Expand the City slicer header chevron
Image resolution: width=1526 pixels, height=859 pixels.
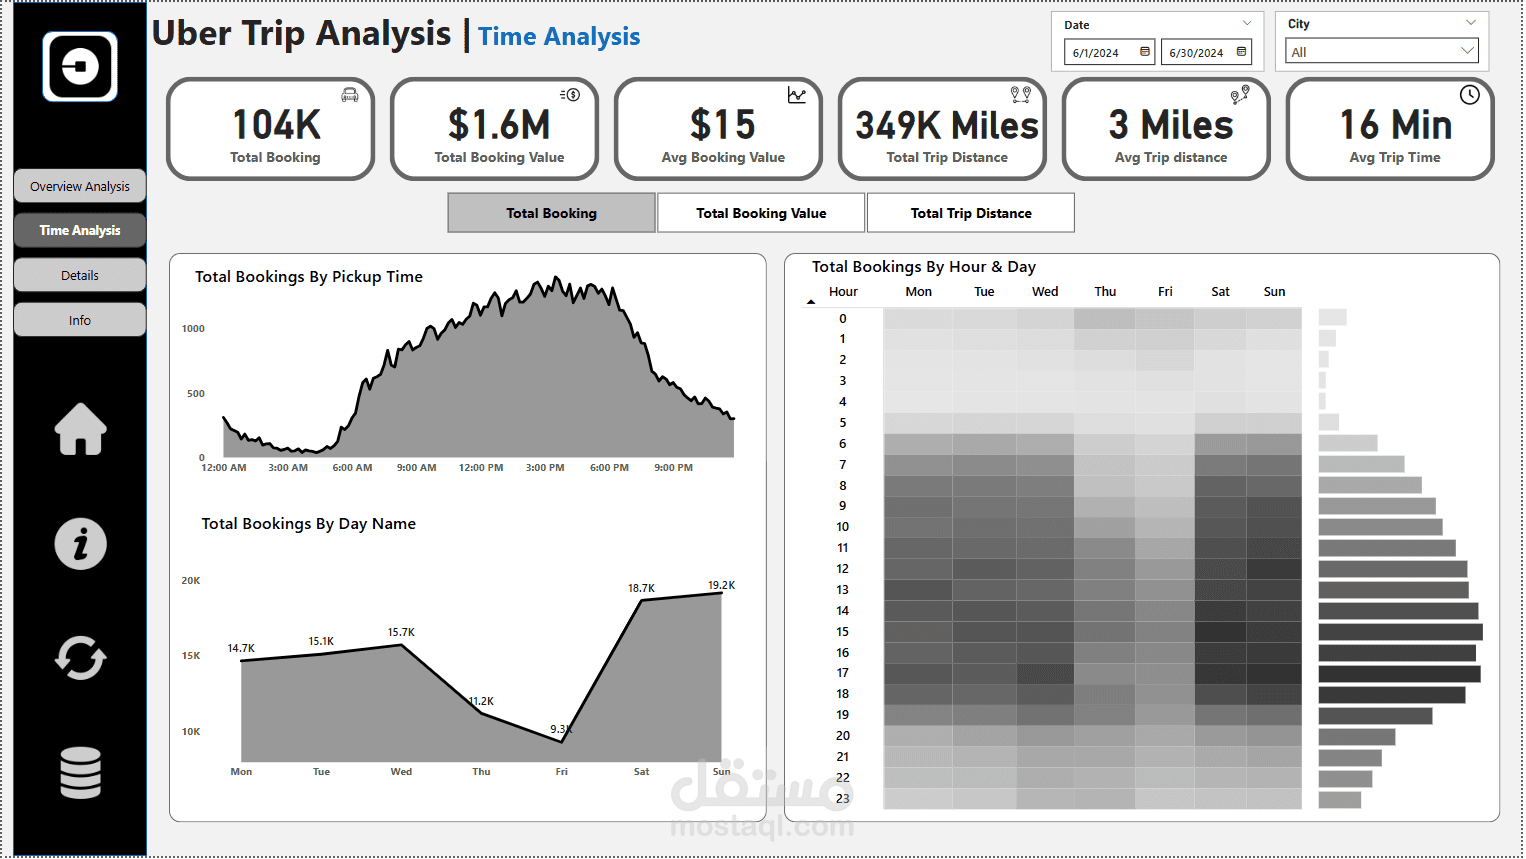coord(1471,22)
